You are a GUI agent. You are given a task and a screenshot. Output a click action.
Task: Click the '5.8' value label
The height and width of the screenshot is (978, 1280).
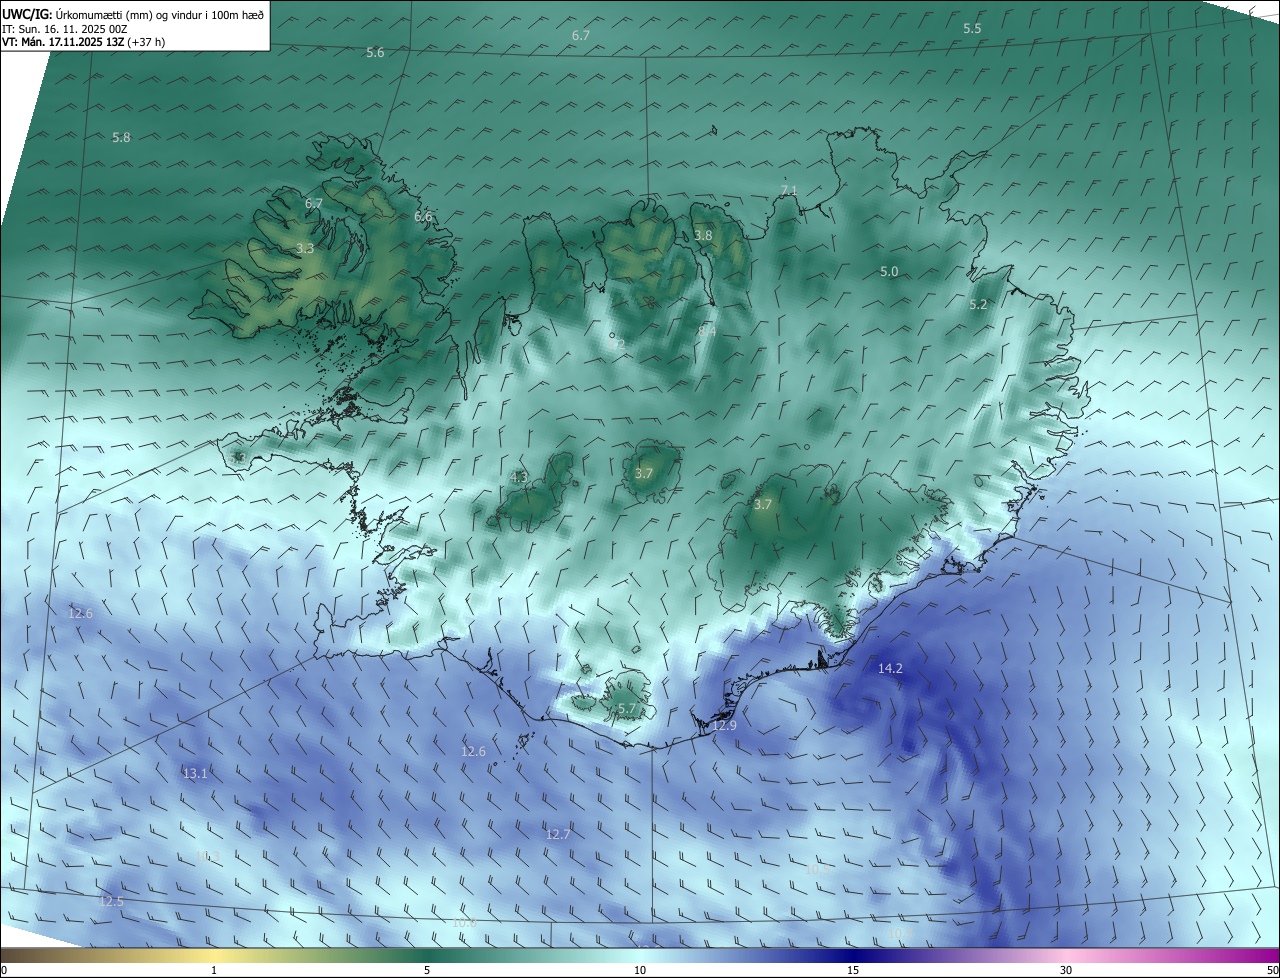point(121,137)
